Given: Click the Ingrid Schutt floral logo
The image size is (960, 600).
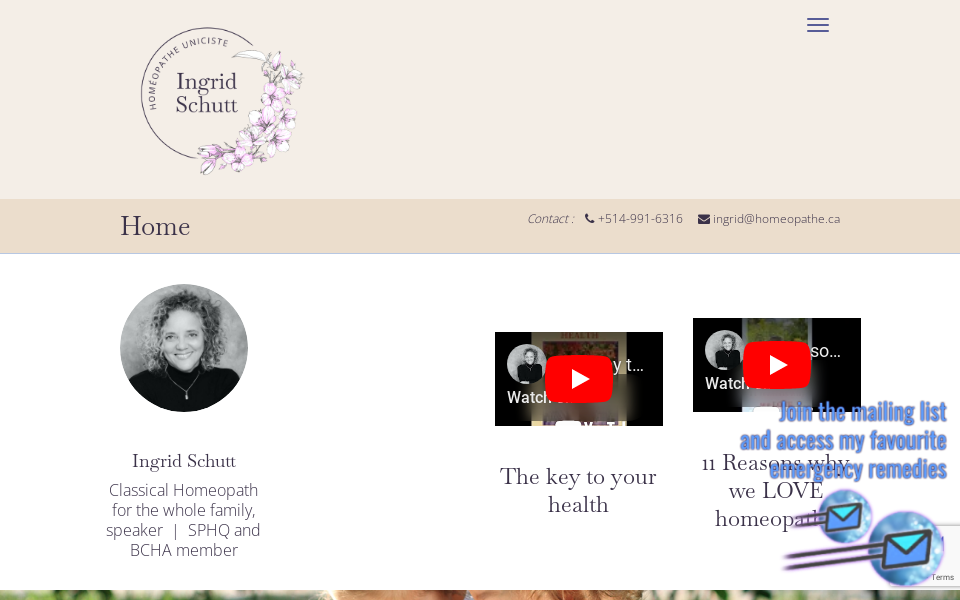Looking at the screenshot, I should (222, 100).
